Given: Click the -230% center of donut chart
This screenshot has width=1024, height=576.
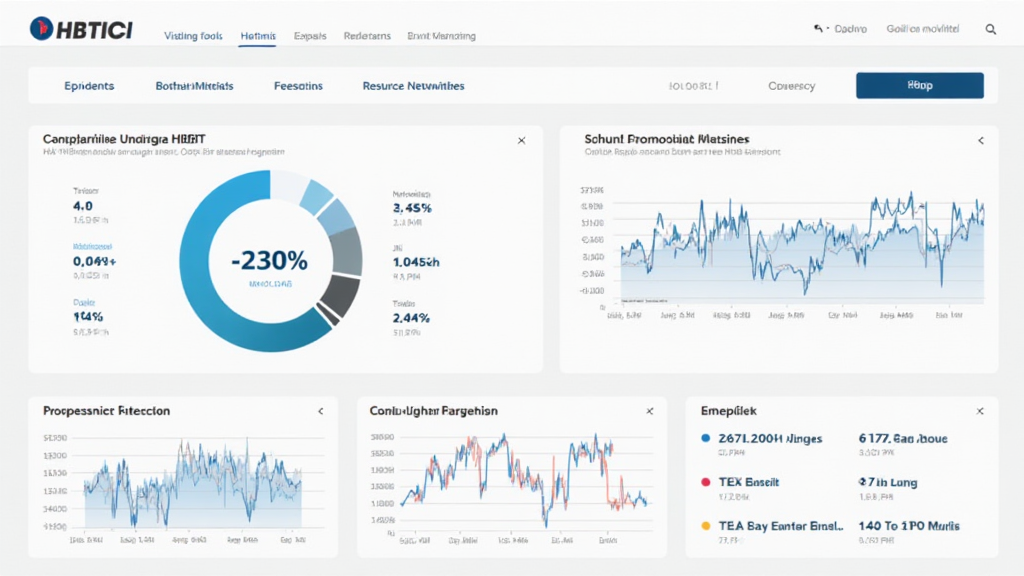Looking at the screenshot, I should [x=269, y=262].
